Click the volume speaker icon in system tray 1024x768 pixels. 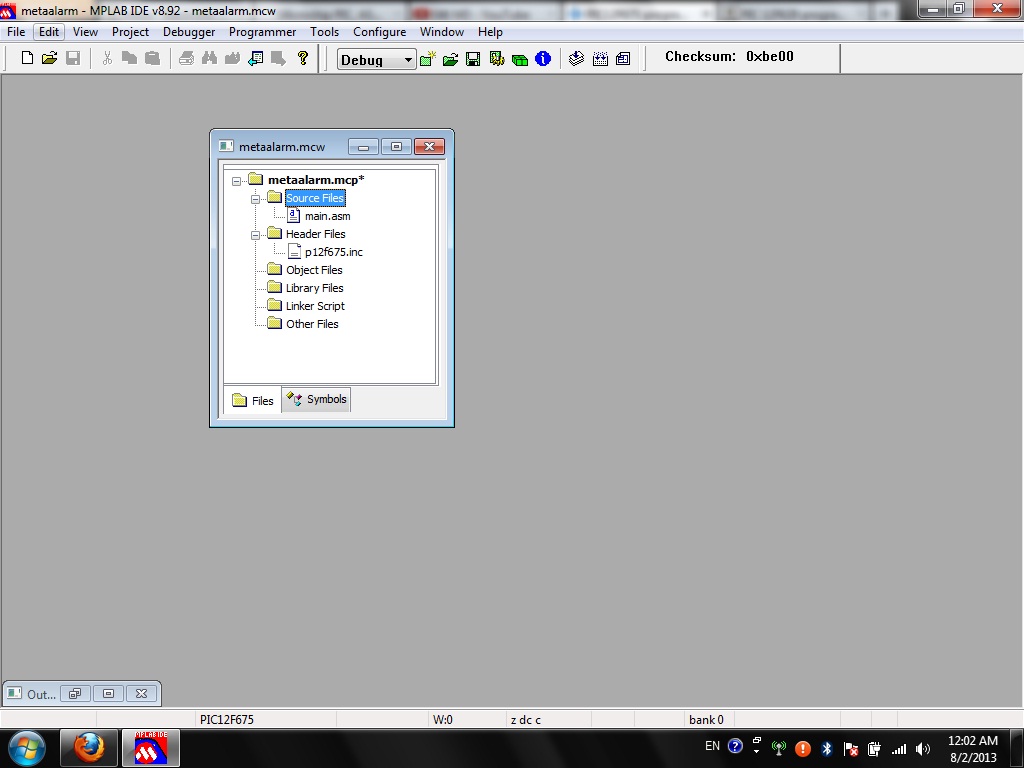[x=922, y=748]
